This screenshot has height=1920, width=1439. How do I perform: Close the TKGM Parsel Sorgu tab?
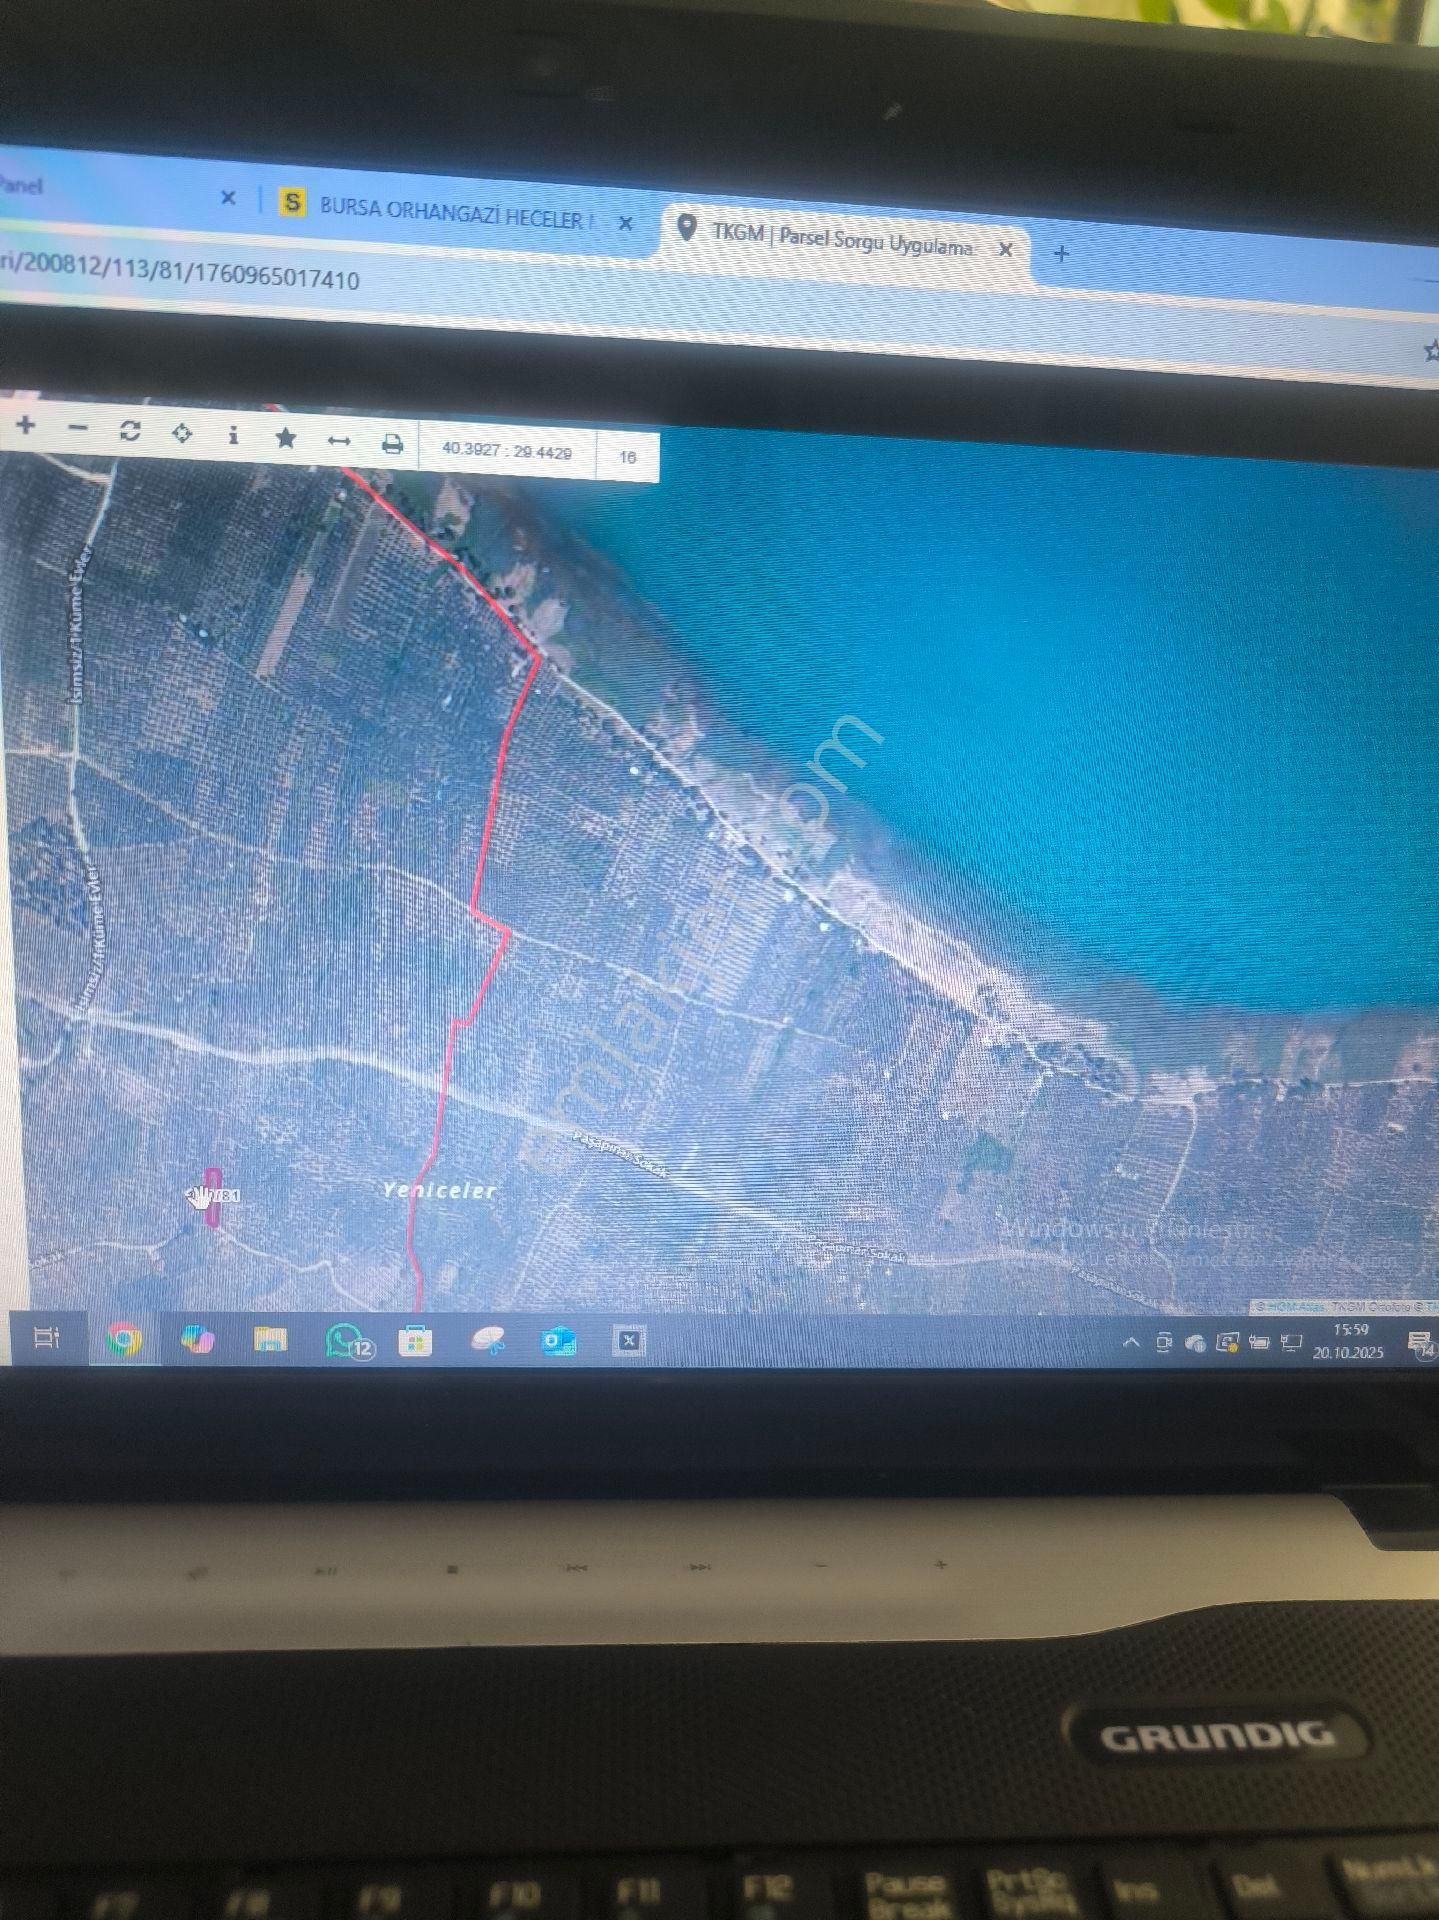[x=1007, y=249]
